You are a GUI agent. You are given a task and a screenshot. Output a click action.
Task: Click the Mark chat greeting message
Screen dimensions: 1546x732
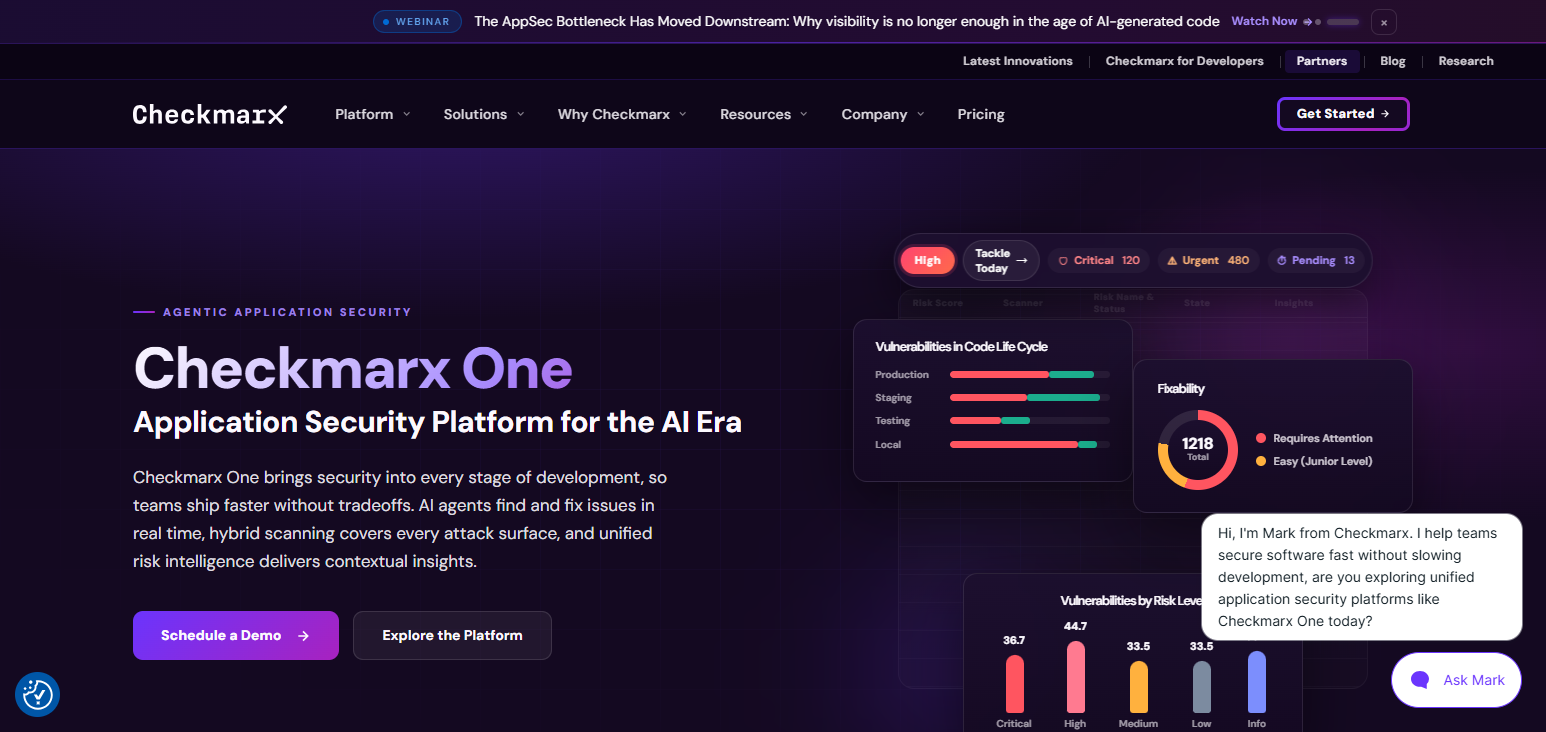(1362, 577)
